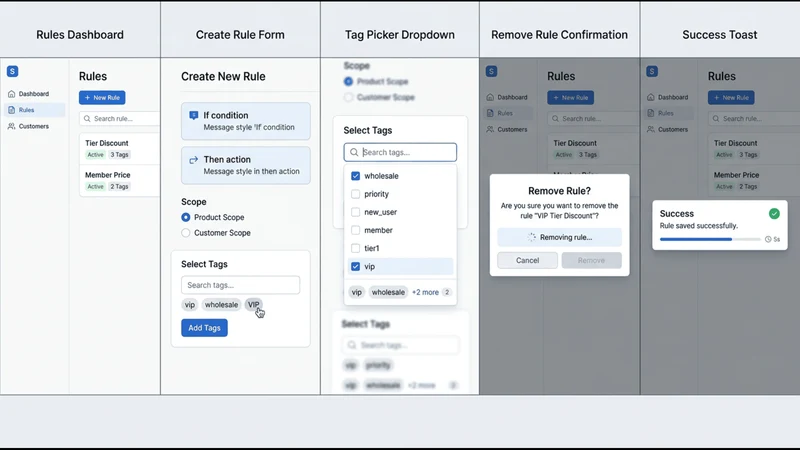Click Rules document icon in Success Toast sidebar

point(651,113)
